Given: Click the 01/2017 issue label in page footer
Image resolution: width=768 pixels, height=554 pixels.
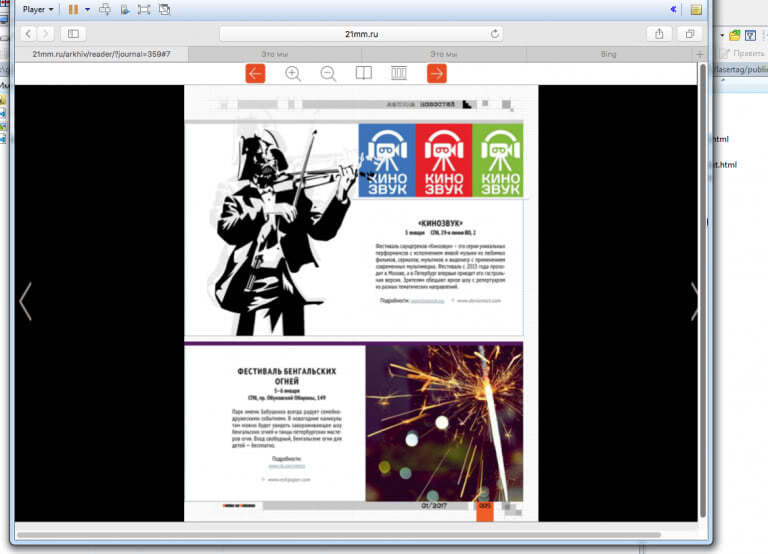Looking at the screenshot, I should click(434, 506).
